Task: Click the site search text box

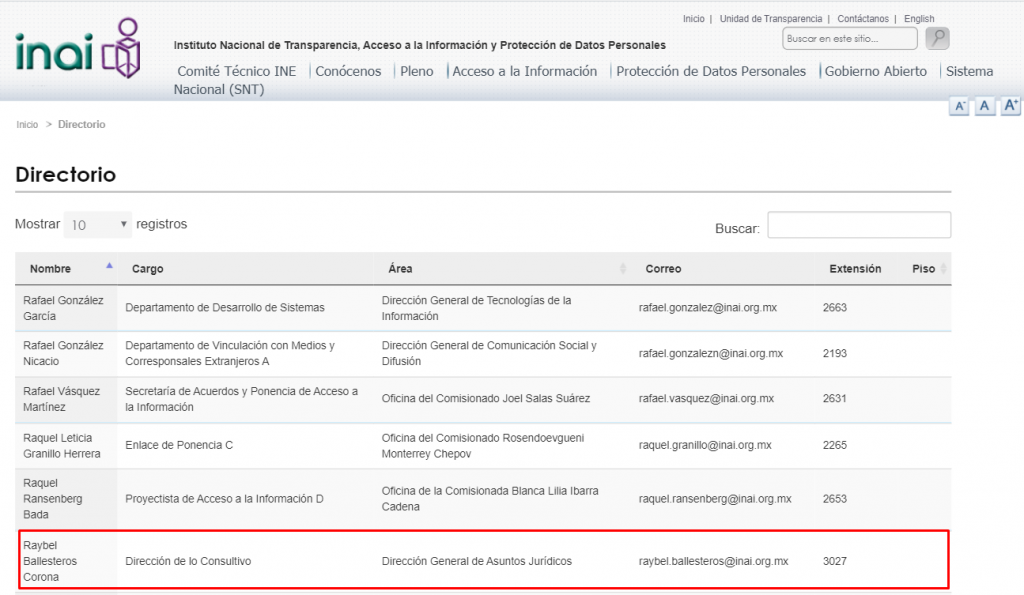Action: coord(849,39)
